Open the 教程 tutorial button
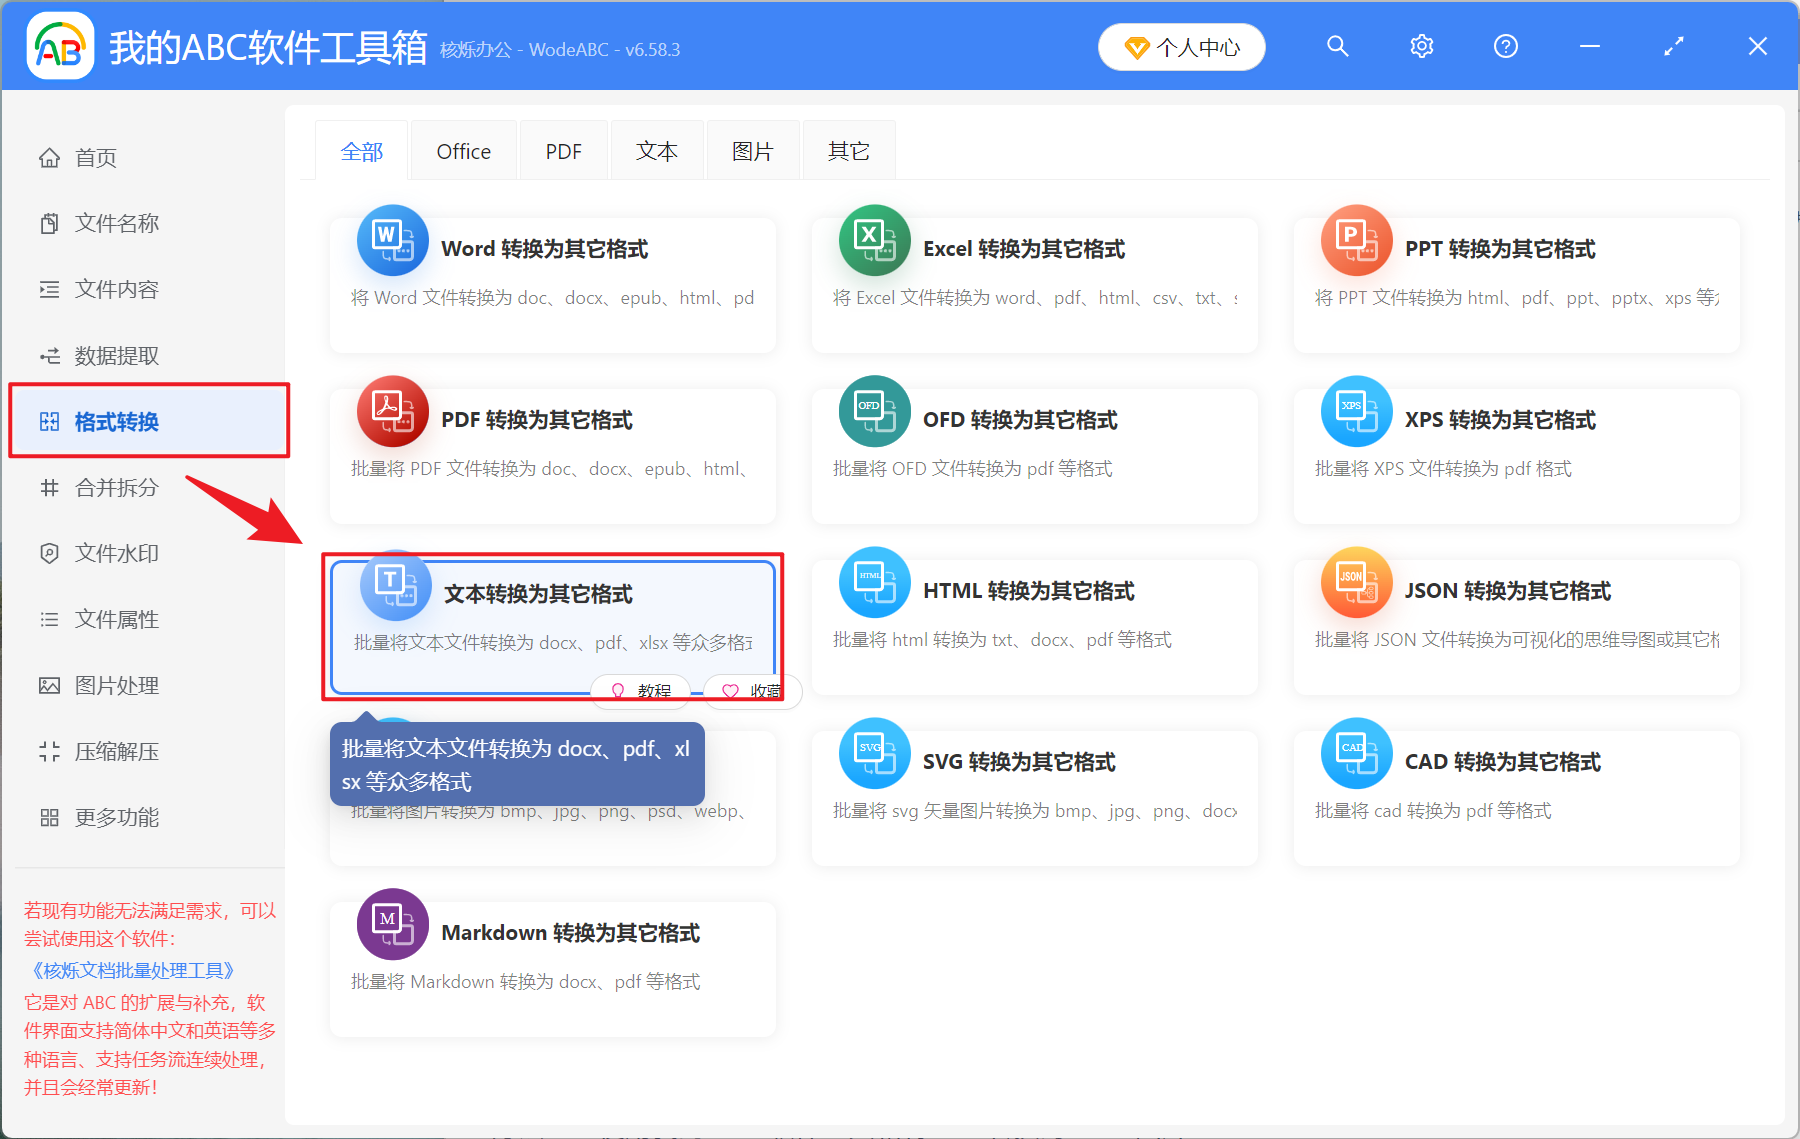The width and height of the screenshot is (1800, 1139). coord(640,691)
